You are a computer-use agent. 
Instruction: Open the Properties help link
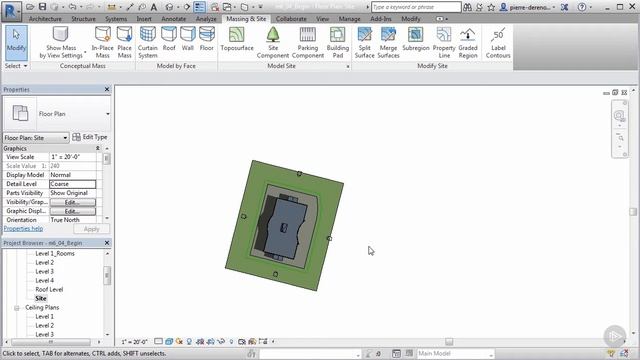pyautogui.click(x=23, y=229)
